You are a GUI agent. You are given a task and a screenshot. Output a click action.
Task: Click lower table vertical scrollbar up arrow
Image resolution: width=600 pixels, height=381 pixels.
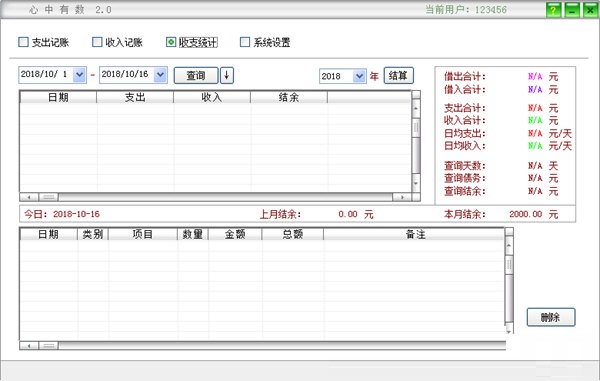[509, 245]
